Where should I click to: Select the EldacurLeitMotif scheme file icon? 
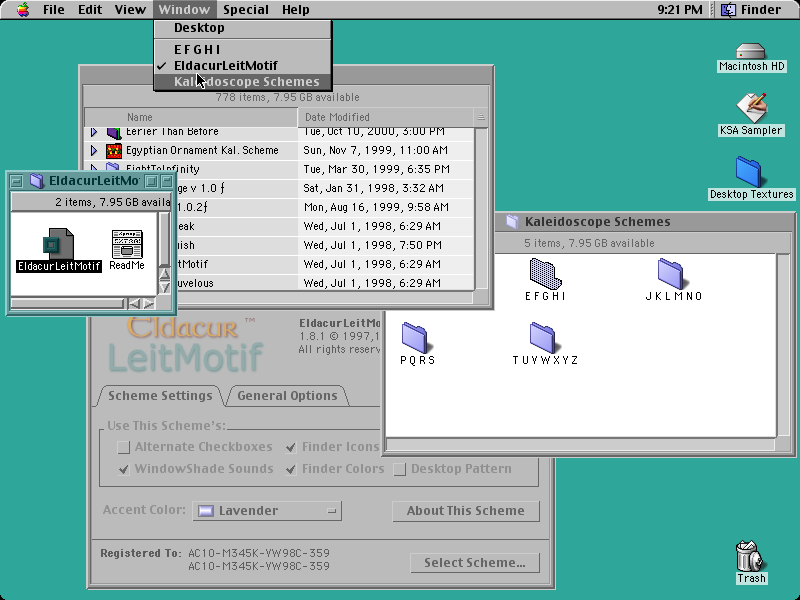coord(58,244)
